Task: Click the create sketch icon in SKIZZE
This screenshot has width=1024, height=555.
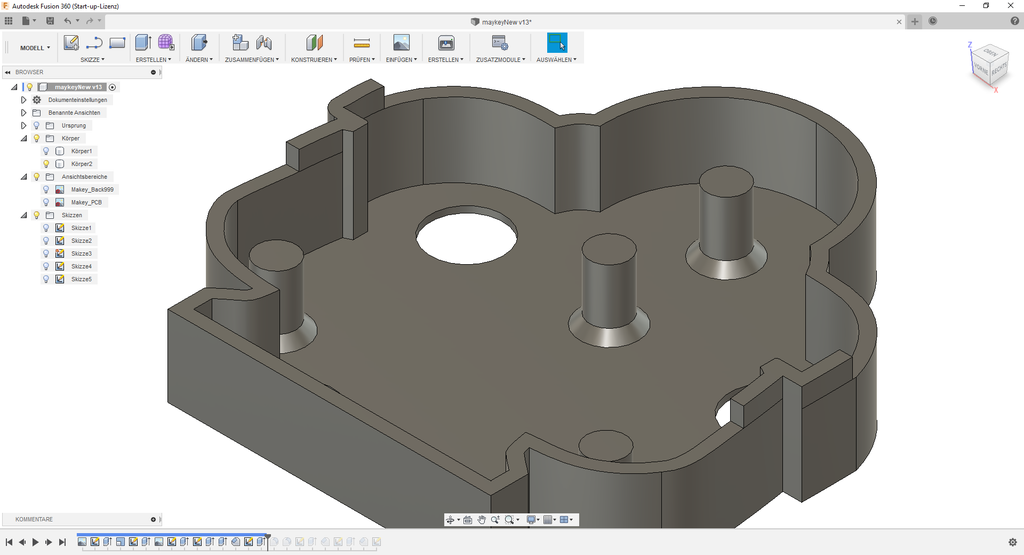Action: click(71, 43)
